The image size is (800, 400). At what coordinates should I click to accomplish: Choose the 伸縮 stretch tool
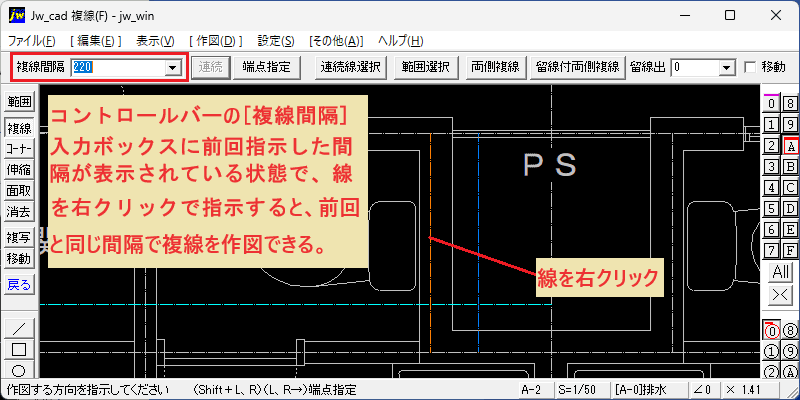pos(19,170)
